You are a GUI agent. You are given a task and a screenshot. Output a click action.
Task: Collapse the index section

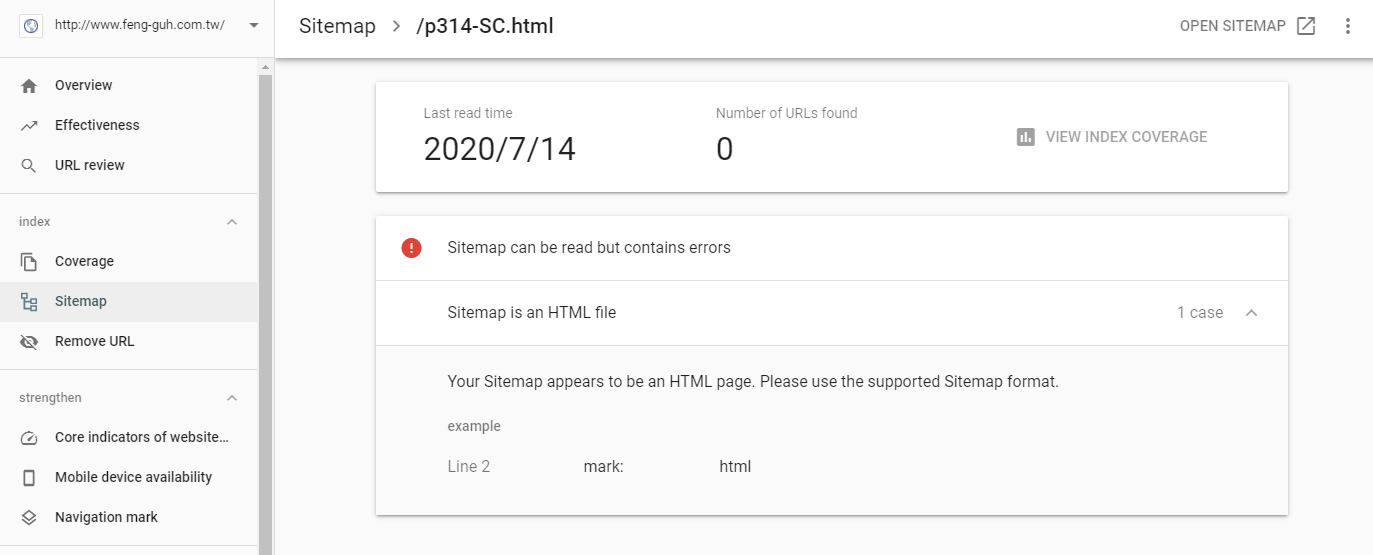click(232, 222)
